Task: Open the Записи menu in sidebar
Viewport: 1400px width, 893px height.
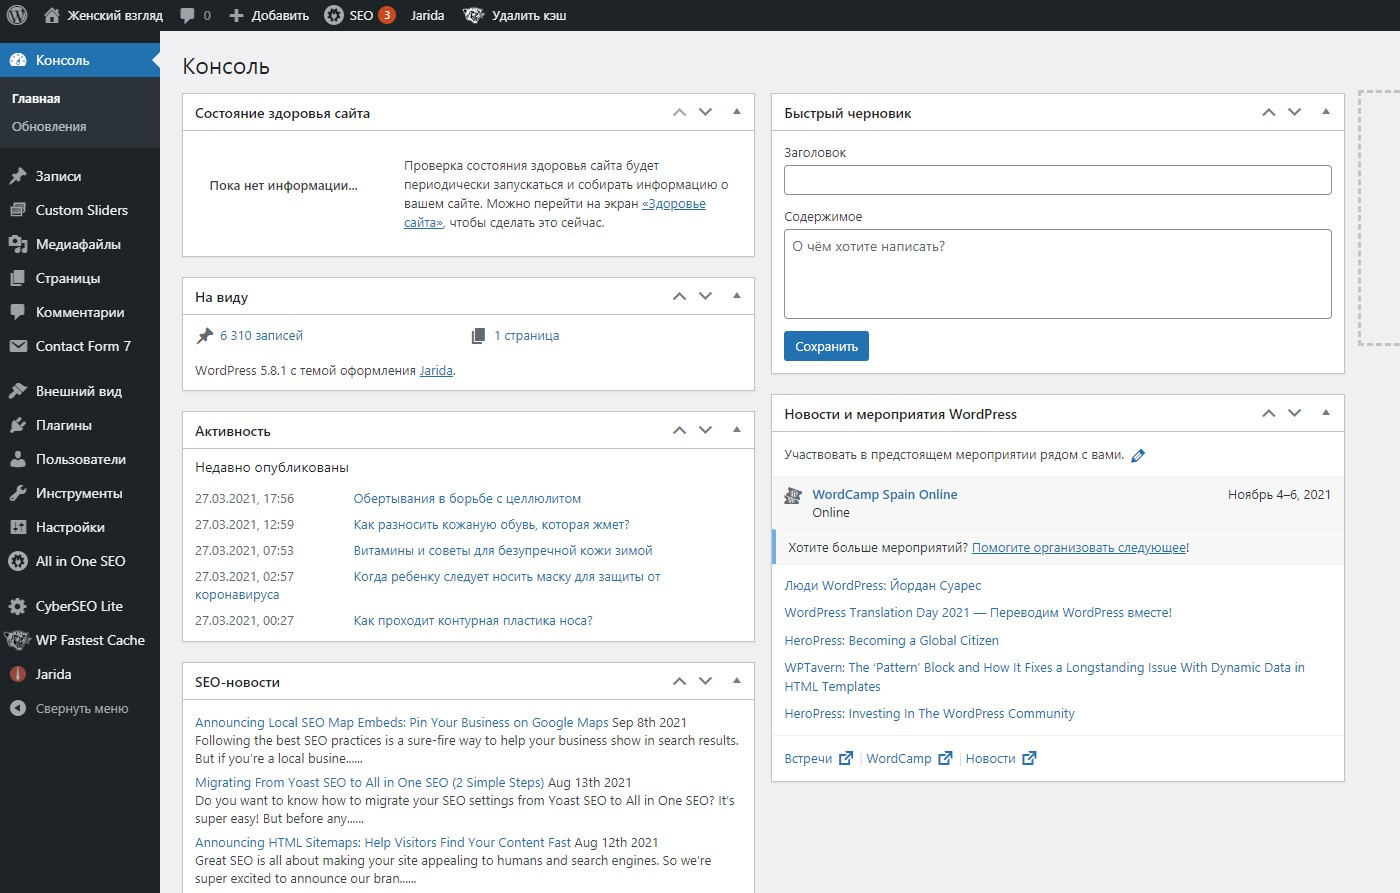Action: click(58, 176)
